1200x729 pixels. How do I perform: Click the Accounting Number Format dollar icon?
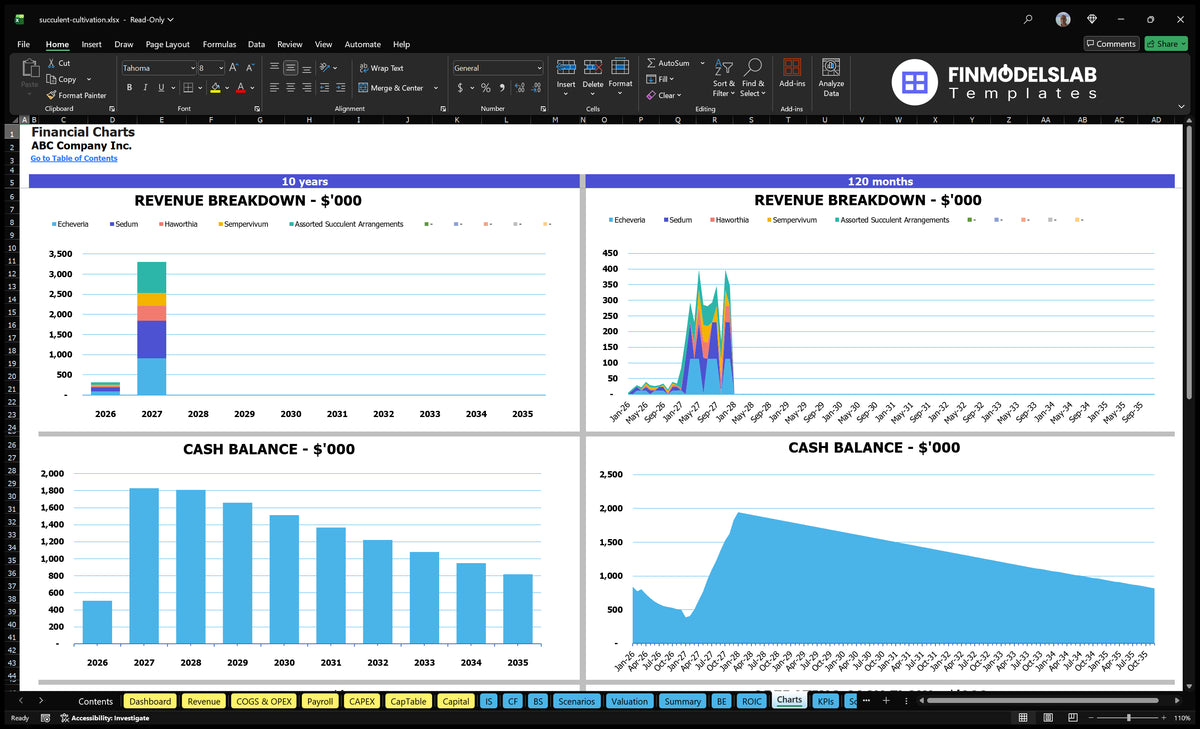pos(460,88)
